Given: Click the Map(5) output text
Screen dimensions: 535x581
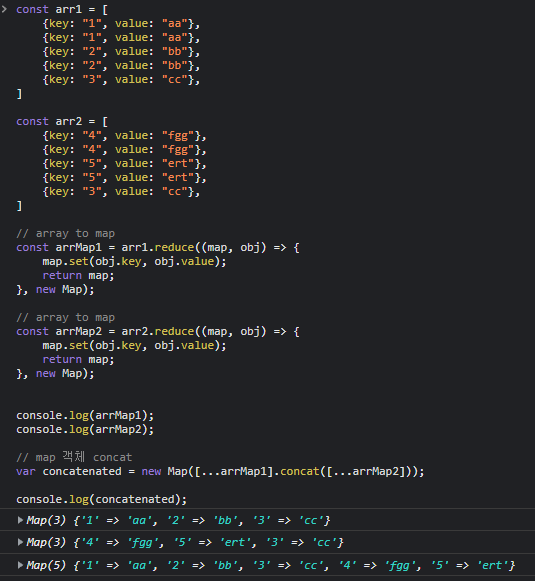Looking at the screenshot, I should [271, 565].
